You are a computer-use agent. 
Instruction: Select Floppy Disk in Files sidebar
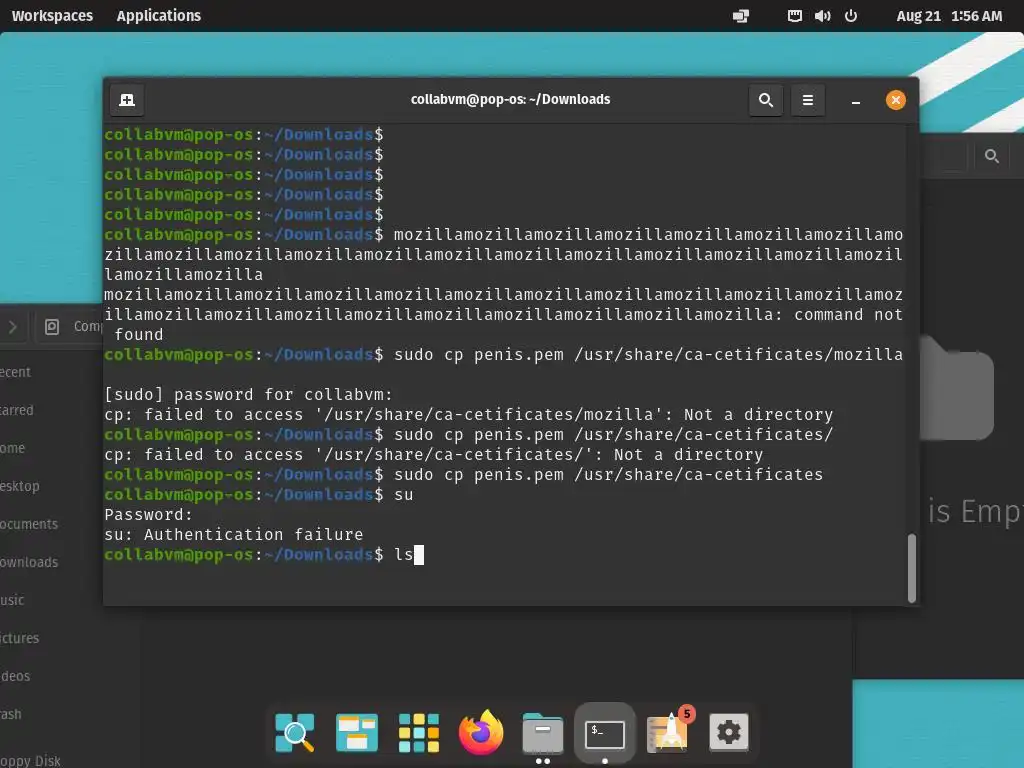click(x=30, y=760)
